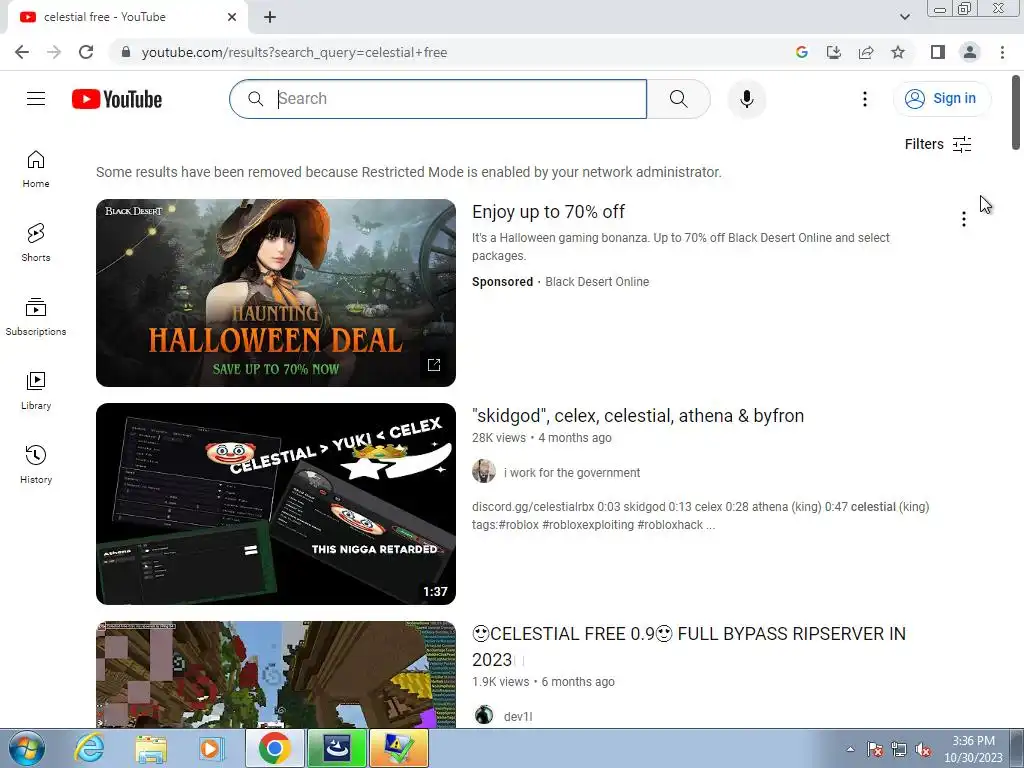The image size is (1024, 768).
Task: Open the Halloween Deal ad thumbnail
Action: (x=276, y=293)
